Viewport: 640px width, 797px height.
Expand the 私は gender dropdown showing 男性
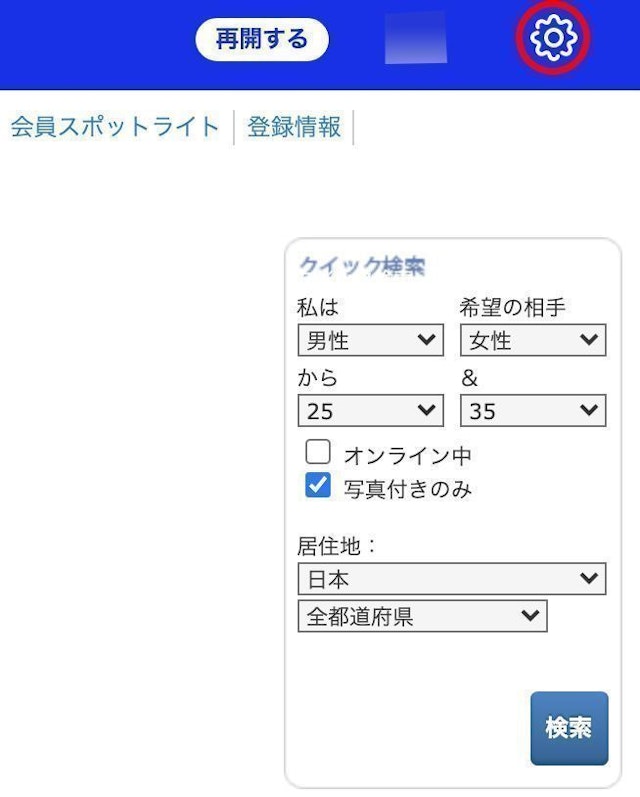[x=371, y=340]
